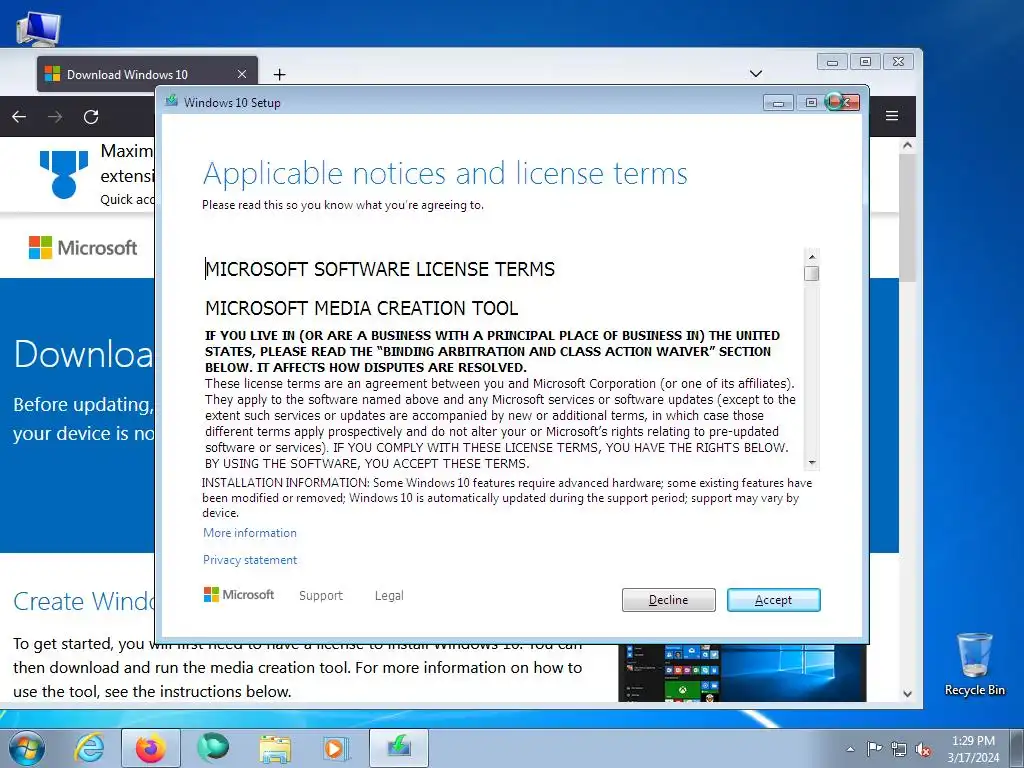Viewport: 1024px width, 768px height.
Task: Open the Privacy statement link
Action: click(249, 560)
